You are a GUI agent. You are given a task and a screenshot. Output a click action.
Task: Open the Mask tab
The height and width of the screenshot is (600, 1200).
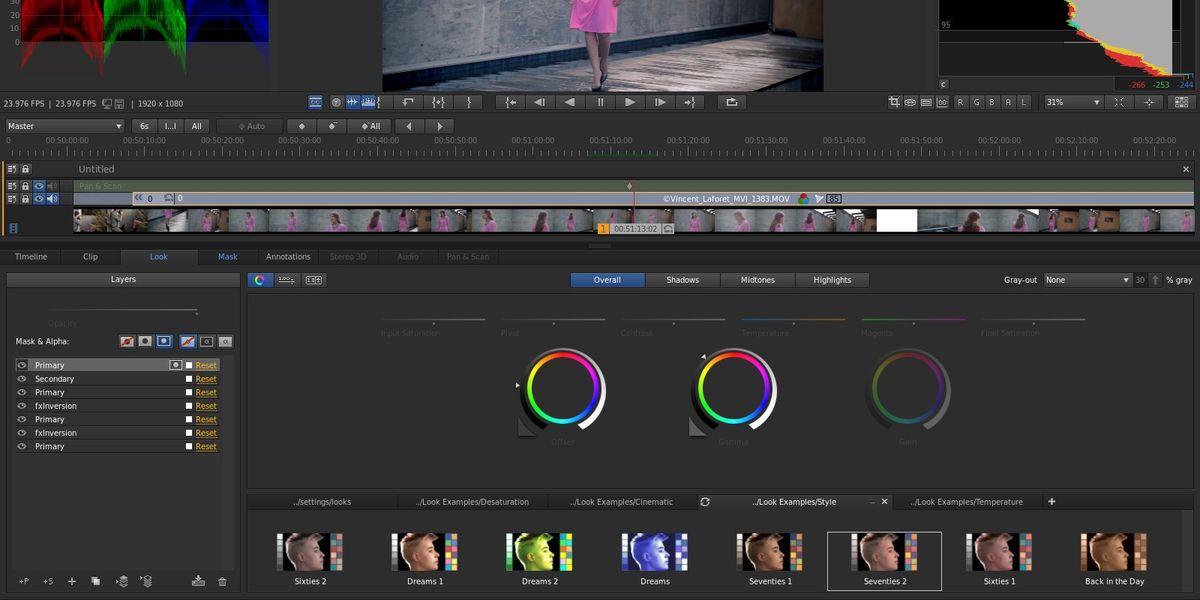tap(228, 257)
